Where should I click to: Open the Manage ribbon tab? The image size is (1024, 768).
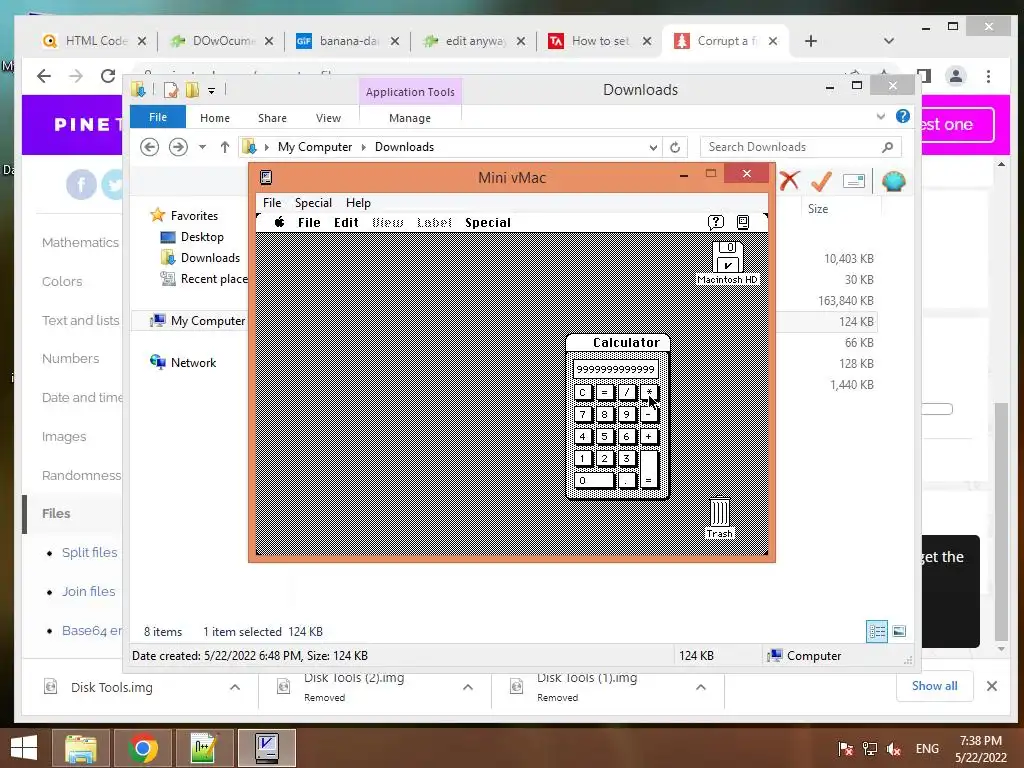(410, 118)
